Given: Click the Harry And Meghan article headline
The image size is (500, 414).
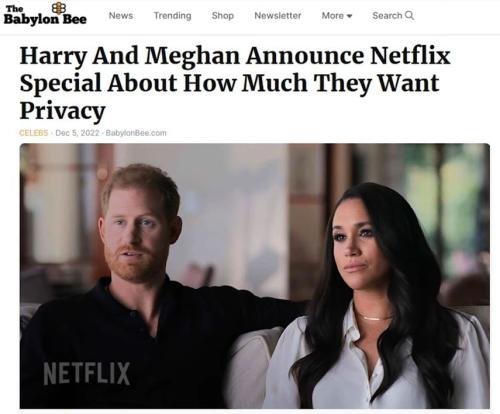Looking at the screenshot, I should tap(235, 83).
